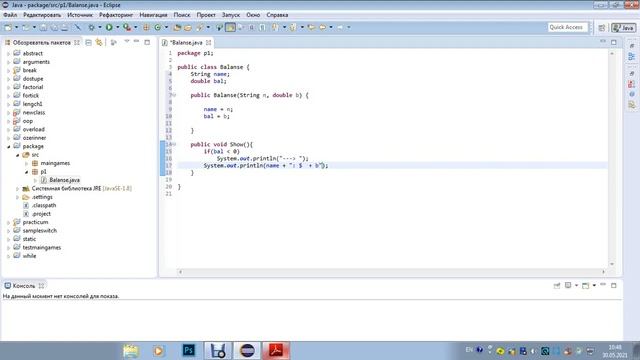The height and width of the screenshot is (360, 640).
Task: Select the Balanse.java editor tab
Action: (186, 42)
